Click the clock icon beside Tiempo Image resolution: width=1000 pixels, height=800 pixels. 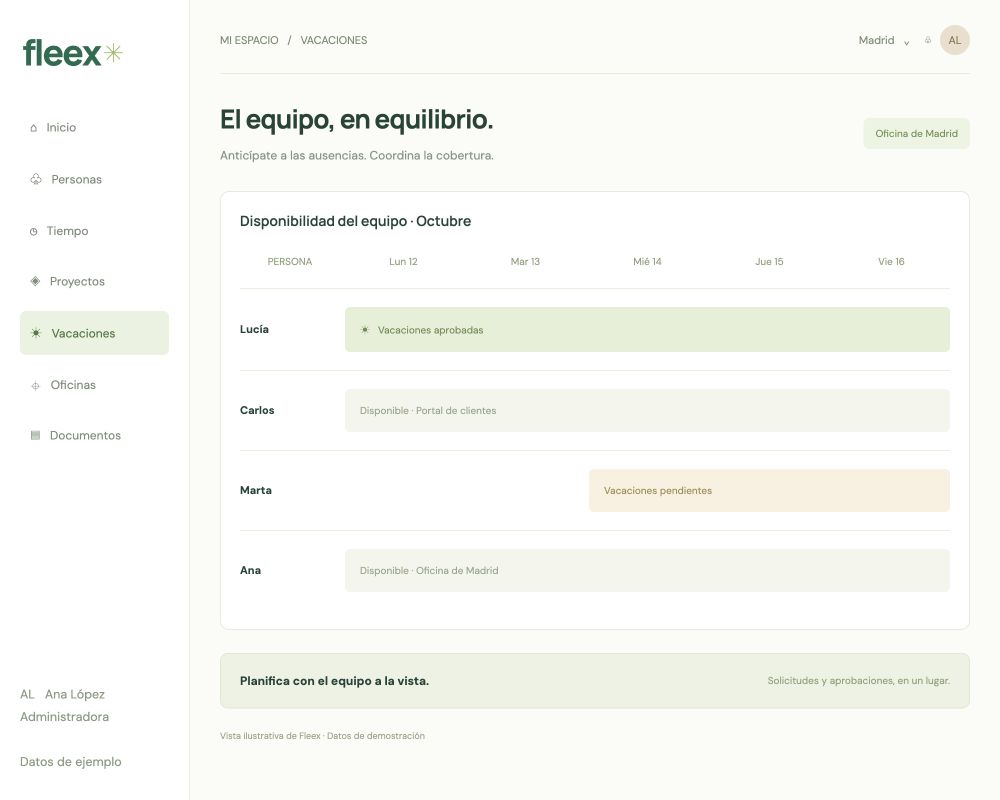point(34,232)
